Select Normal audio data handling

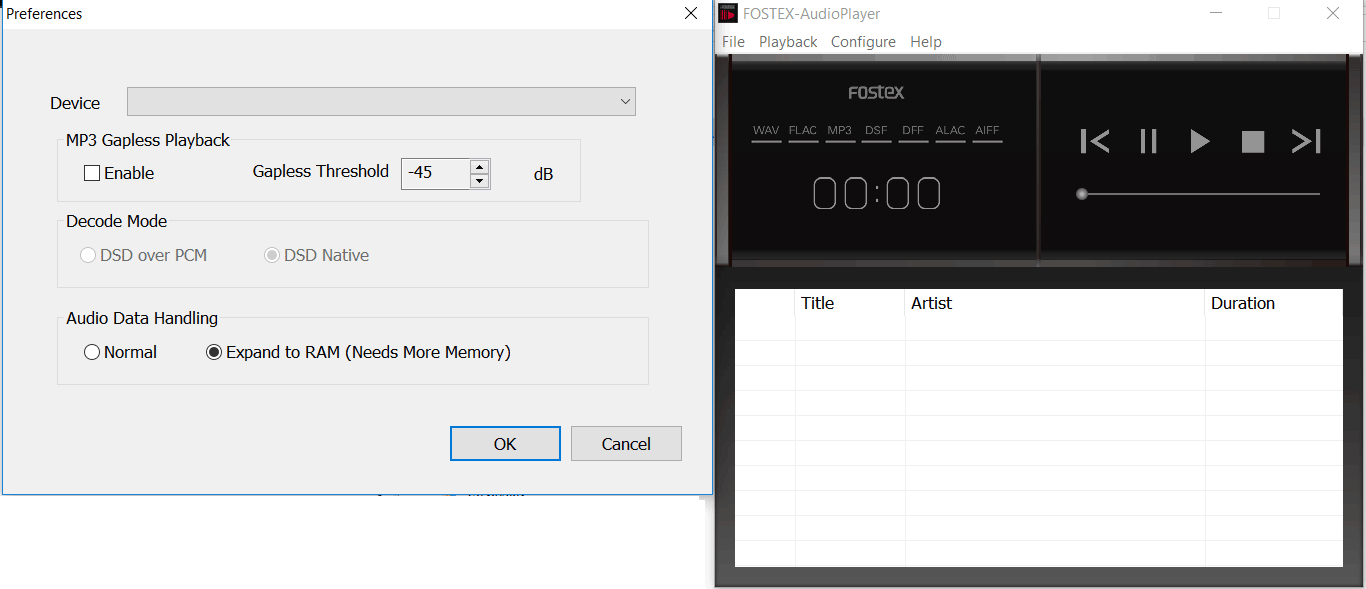(x=92, y=352)
